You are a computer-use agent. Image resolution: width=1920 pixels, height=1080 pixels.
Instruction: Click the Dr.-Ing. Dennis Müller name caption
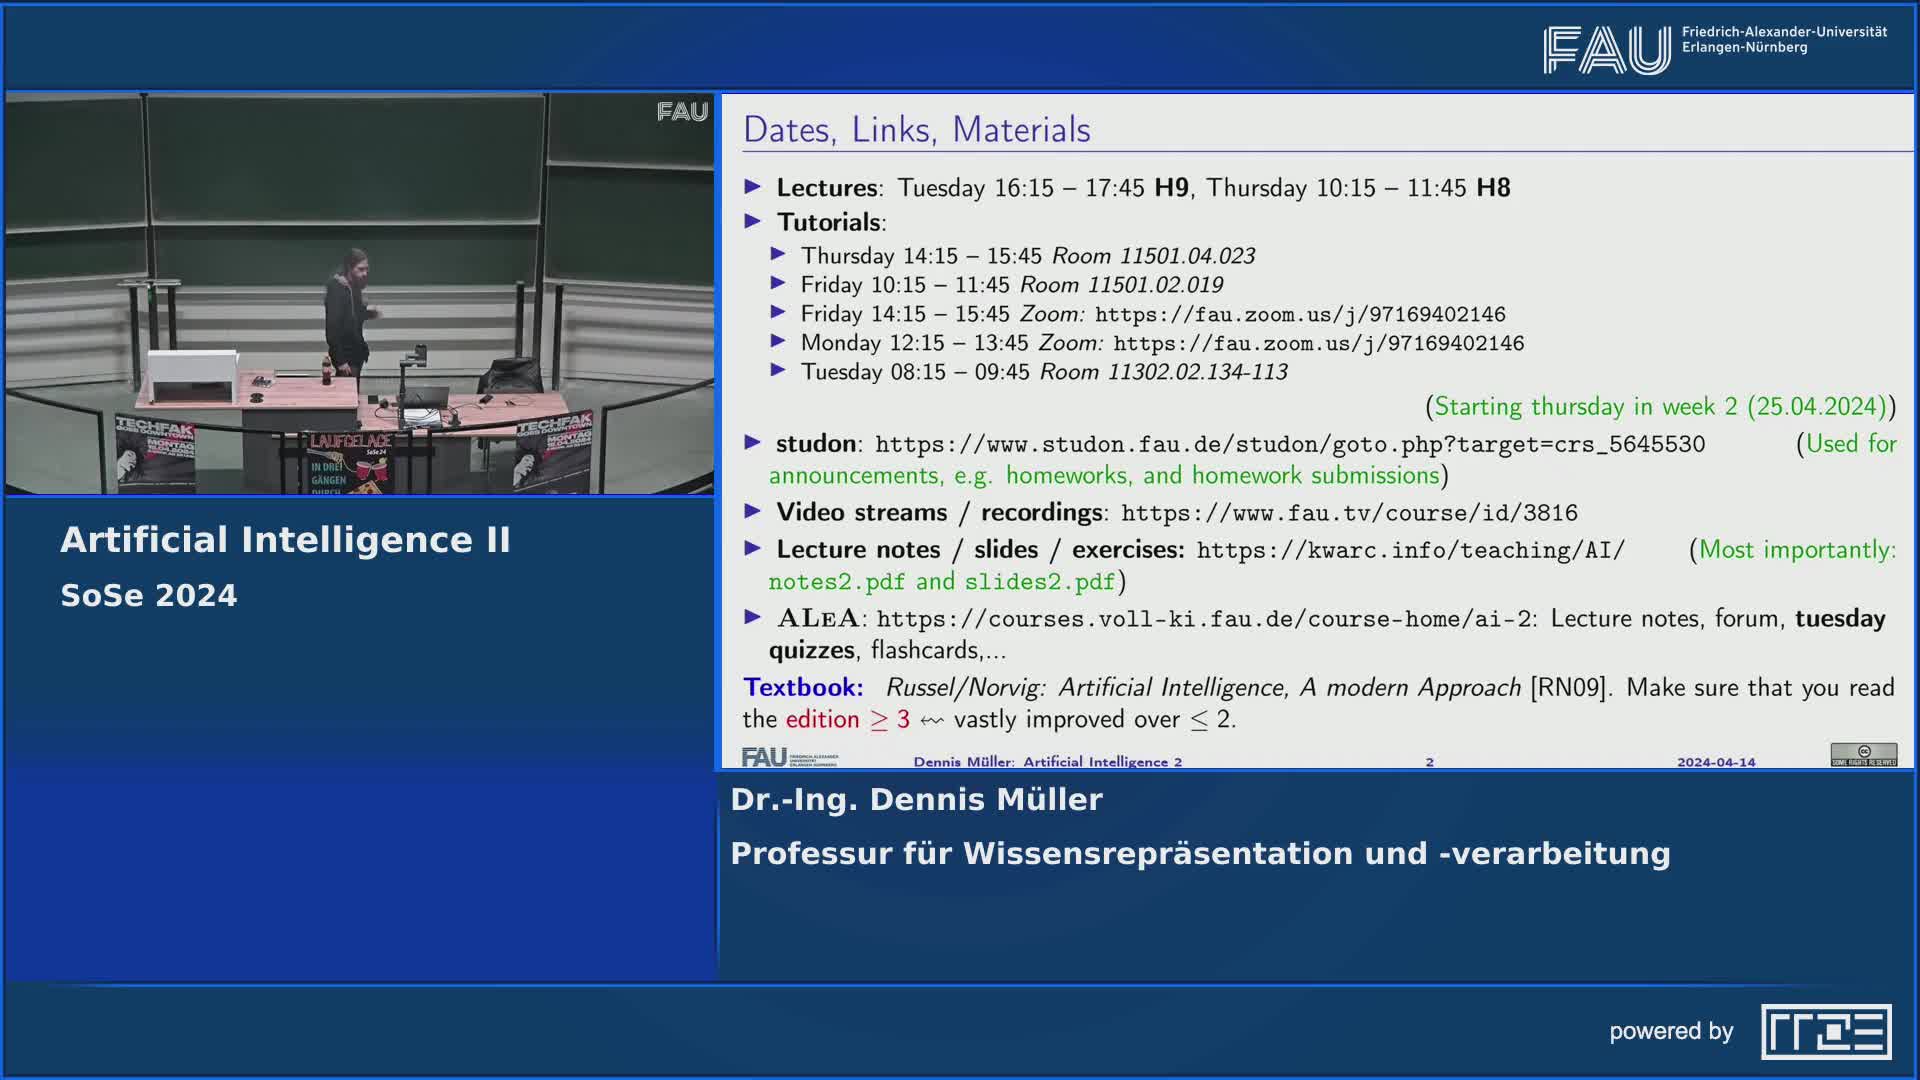(916, 799)
